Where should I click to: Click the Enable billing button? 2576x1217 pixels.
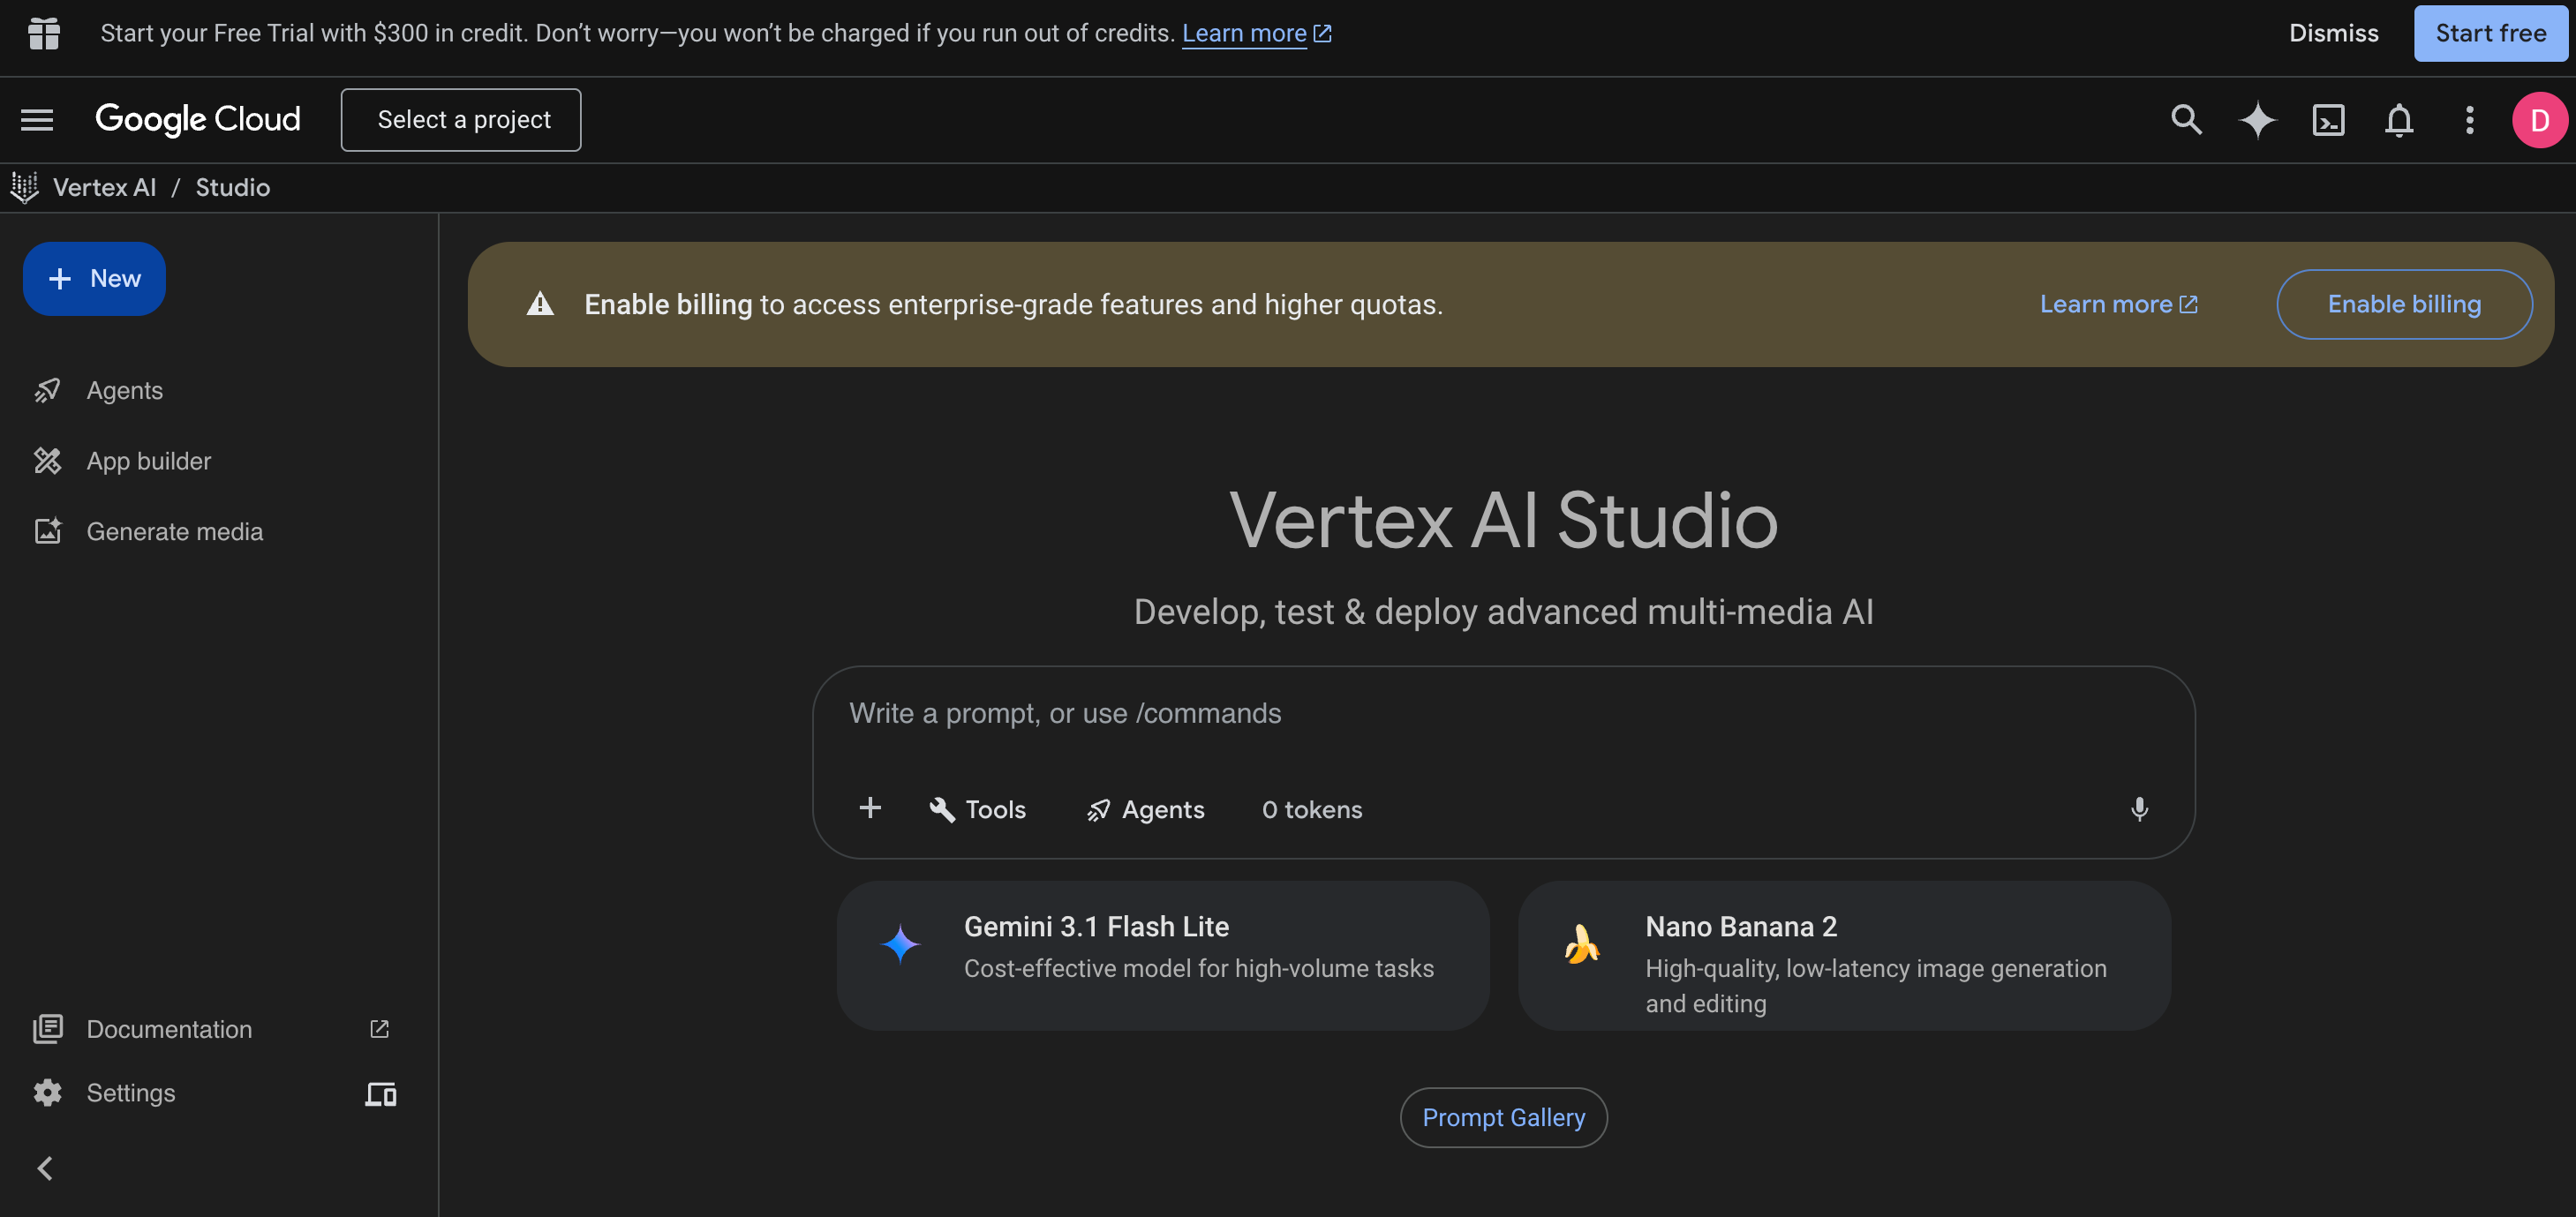[x=2404, y=304]
